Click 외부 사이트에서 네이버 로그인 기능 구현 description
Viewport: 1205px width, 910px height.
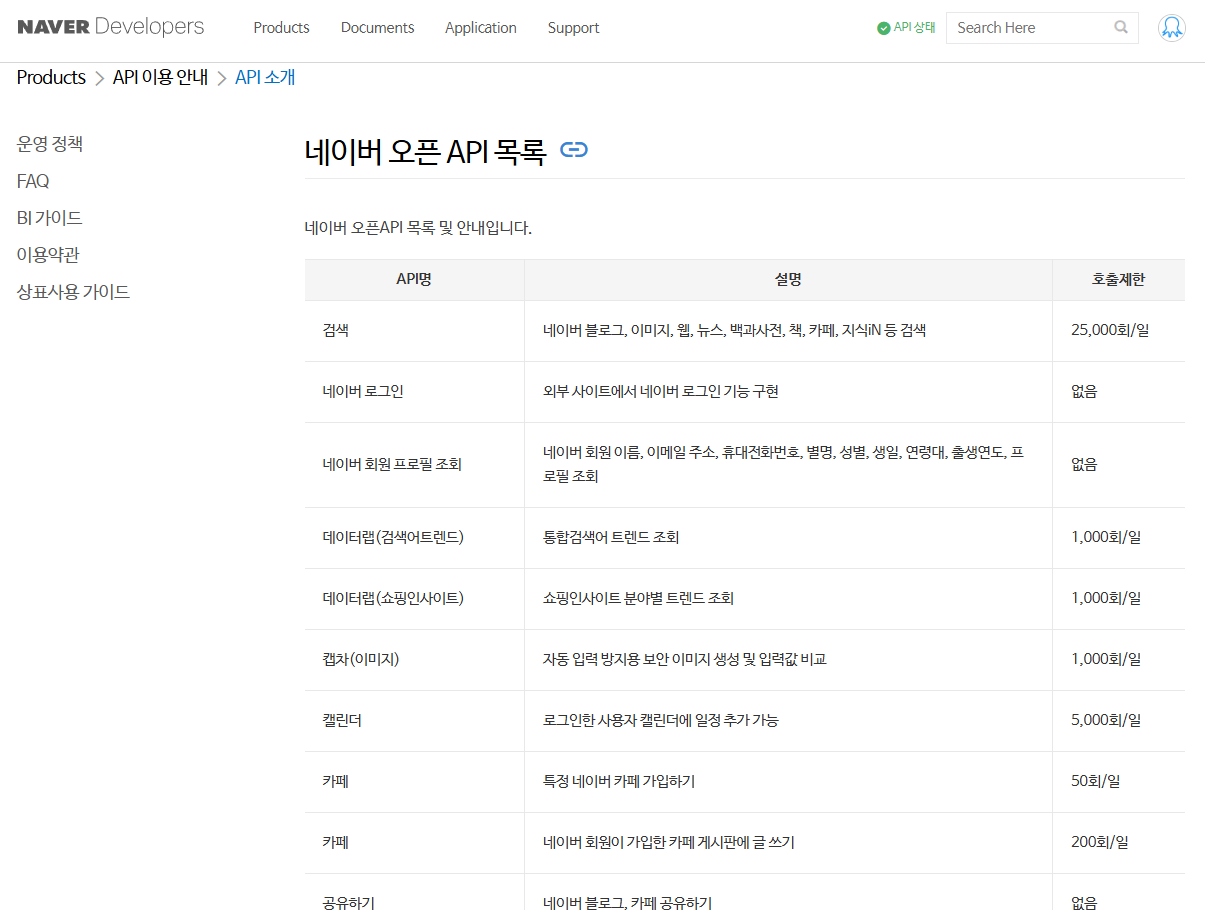[661, 391]
